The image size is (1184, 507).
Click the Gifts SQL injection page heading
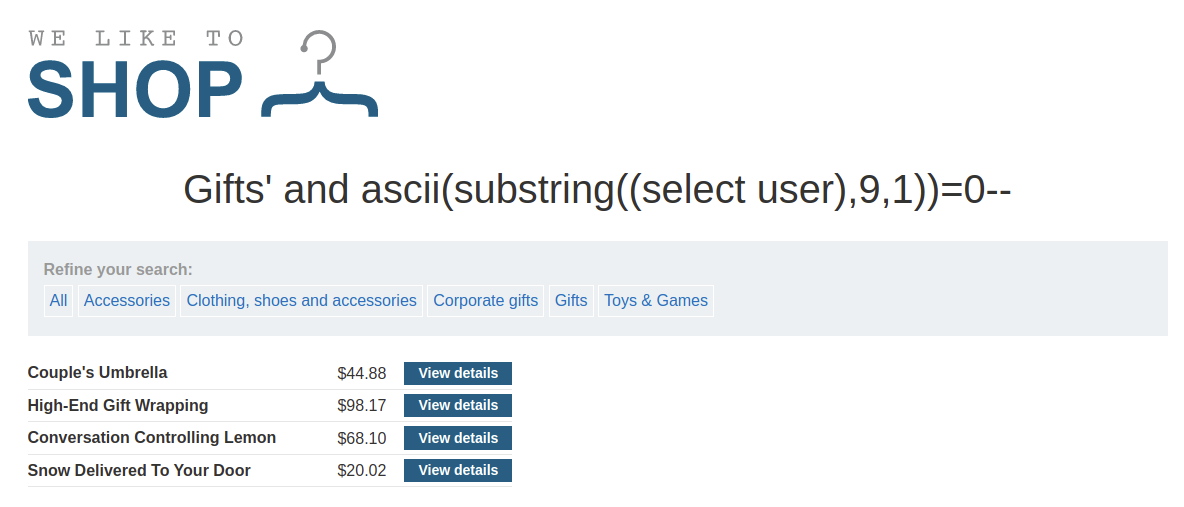tap(597, 190)
